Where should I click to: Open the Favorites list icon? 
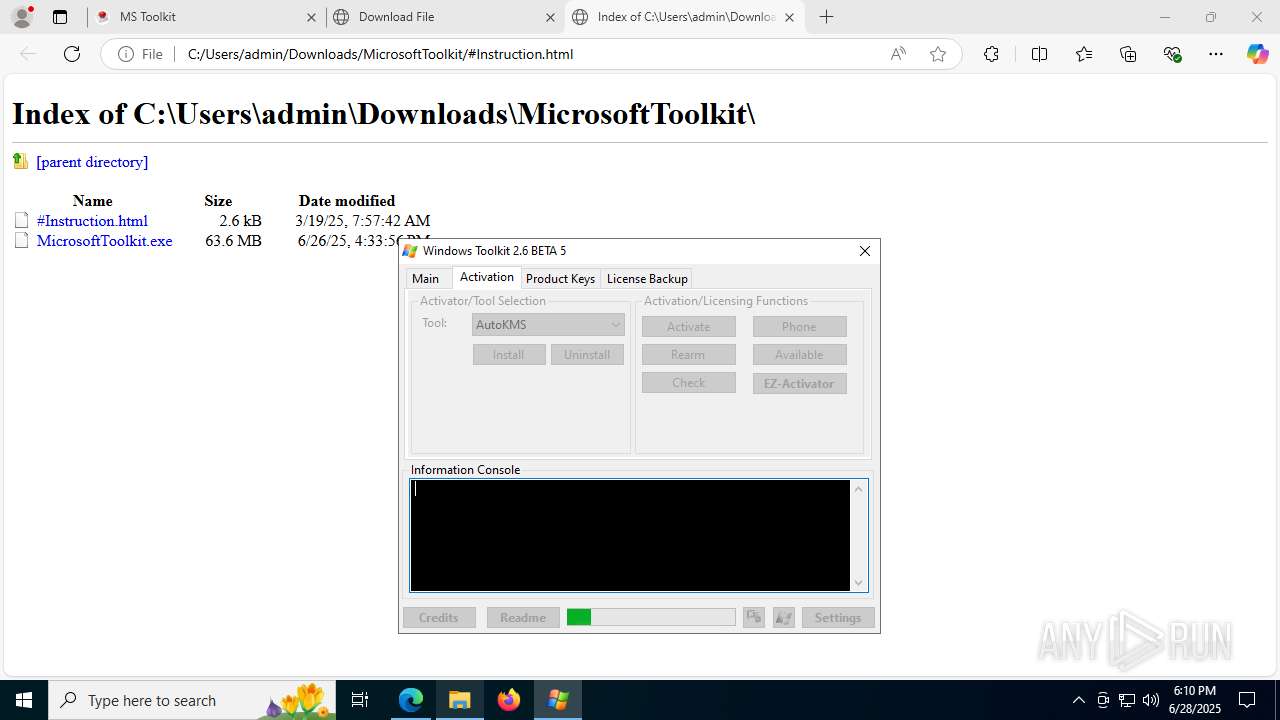[x=1084, y=54]
